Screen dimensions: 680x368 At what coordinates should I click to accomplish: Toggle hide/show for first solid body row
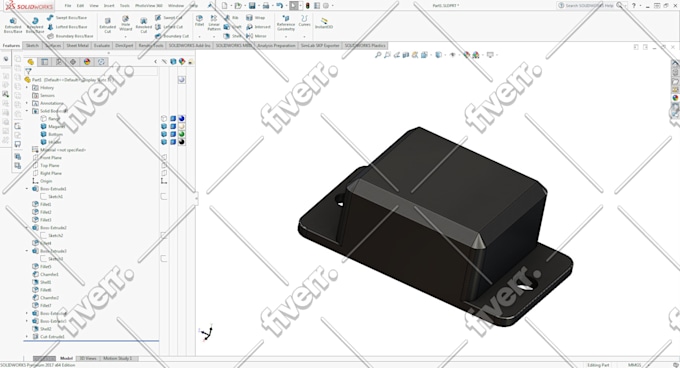click(164, 119)
